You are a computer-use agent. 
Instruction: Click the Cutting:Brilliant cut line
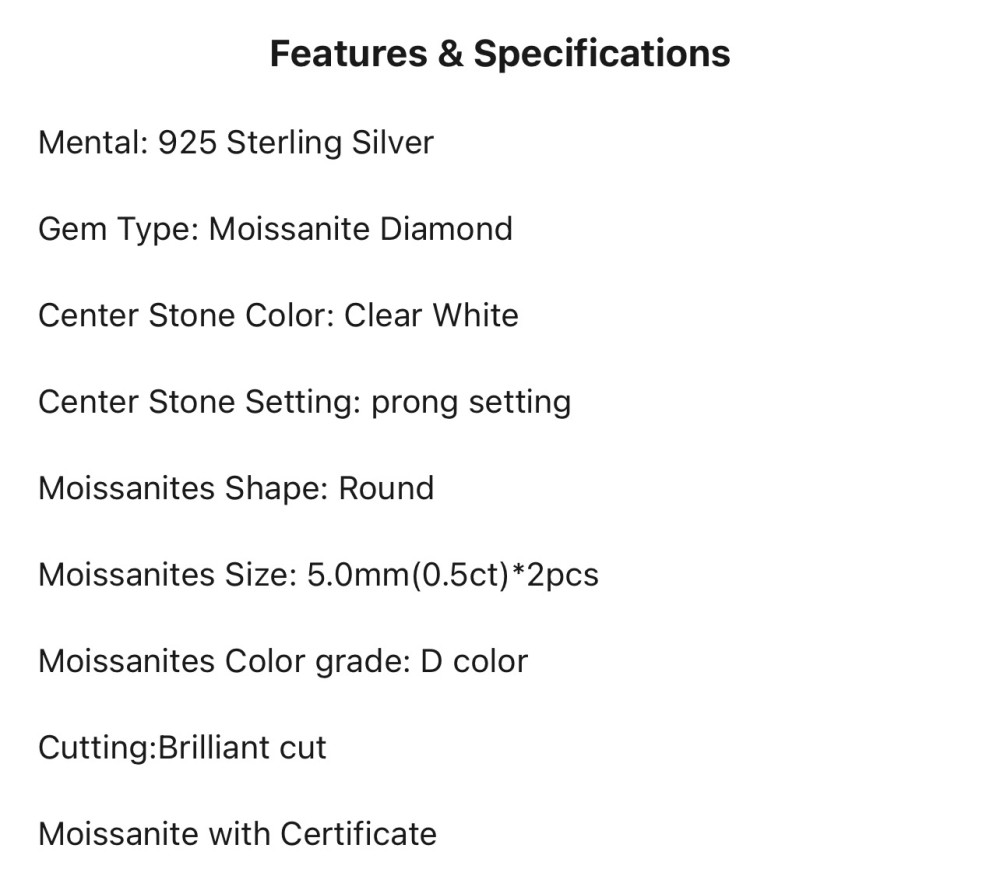pos(182,748)
